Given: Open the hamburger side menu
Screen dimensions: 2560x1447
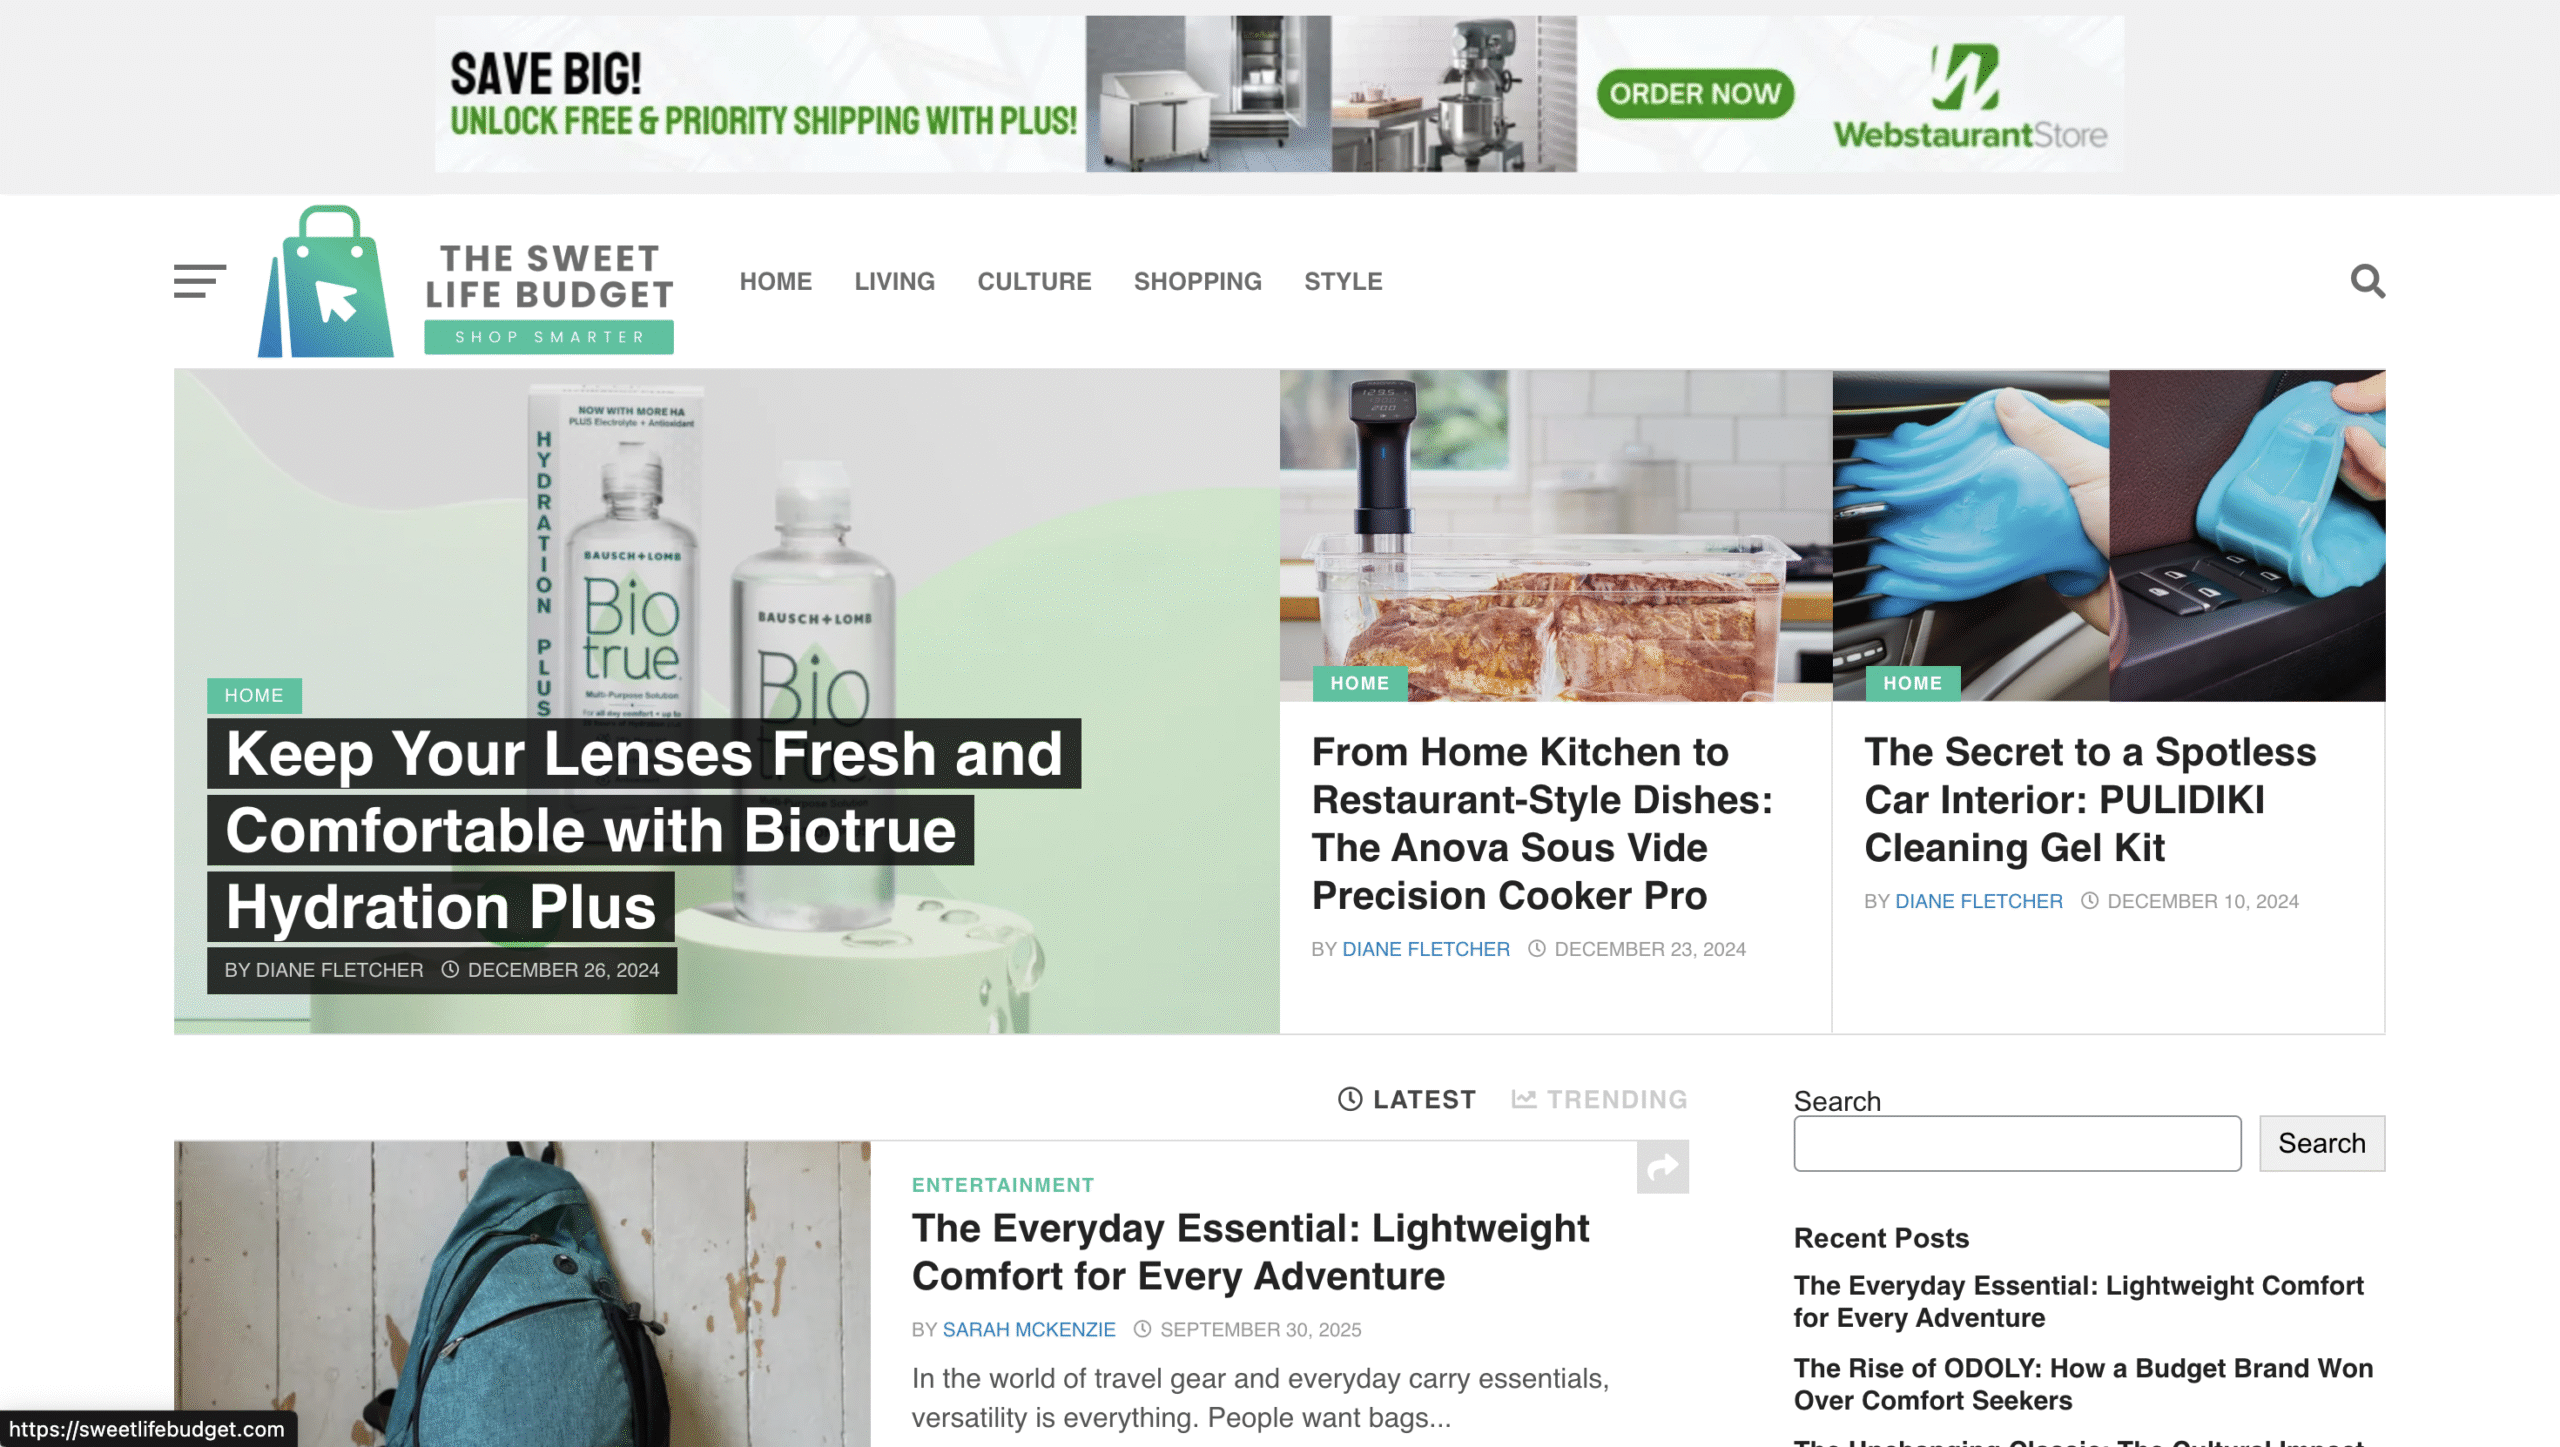Looking at the screenshot, I should [x=200, y=281].
